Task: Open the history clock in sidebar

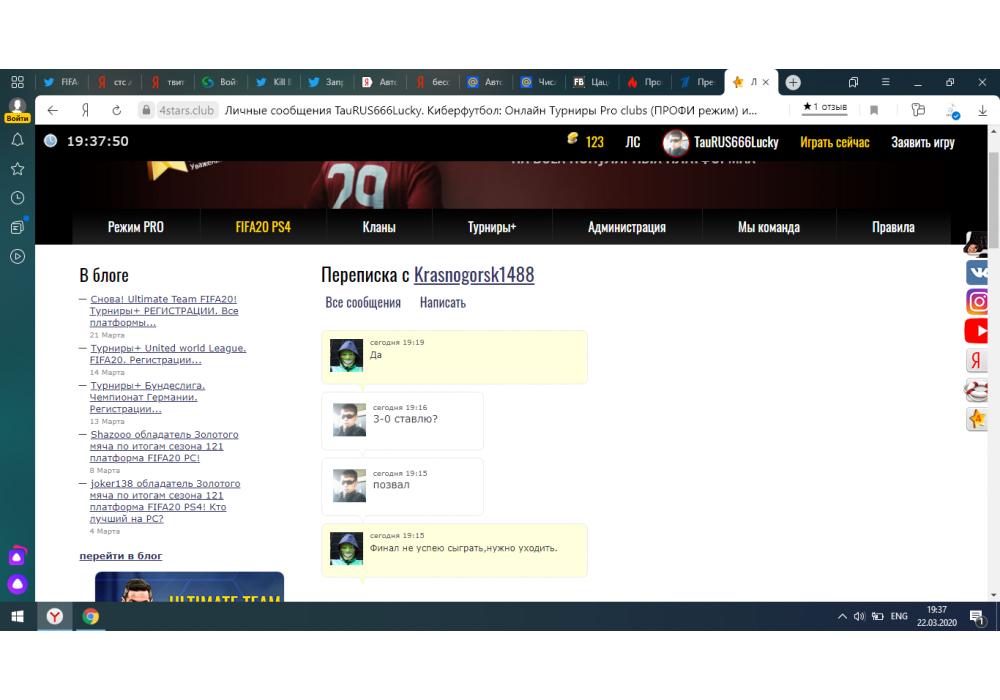Action: pos(17,198)
